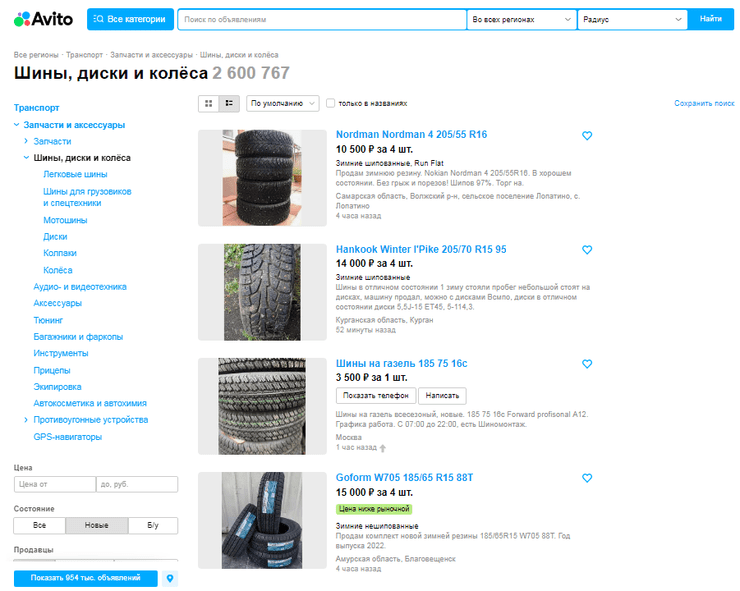The height and width of the screenshot is (591, 740).
Task: Select 'Легковые шины' subcategory
Action: click(x=76, y=174)
